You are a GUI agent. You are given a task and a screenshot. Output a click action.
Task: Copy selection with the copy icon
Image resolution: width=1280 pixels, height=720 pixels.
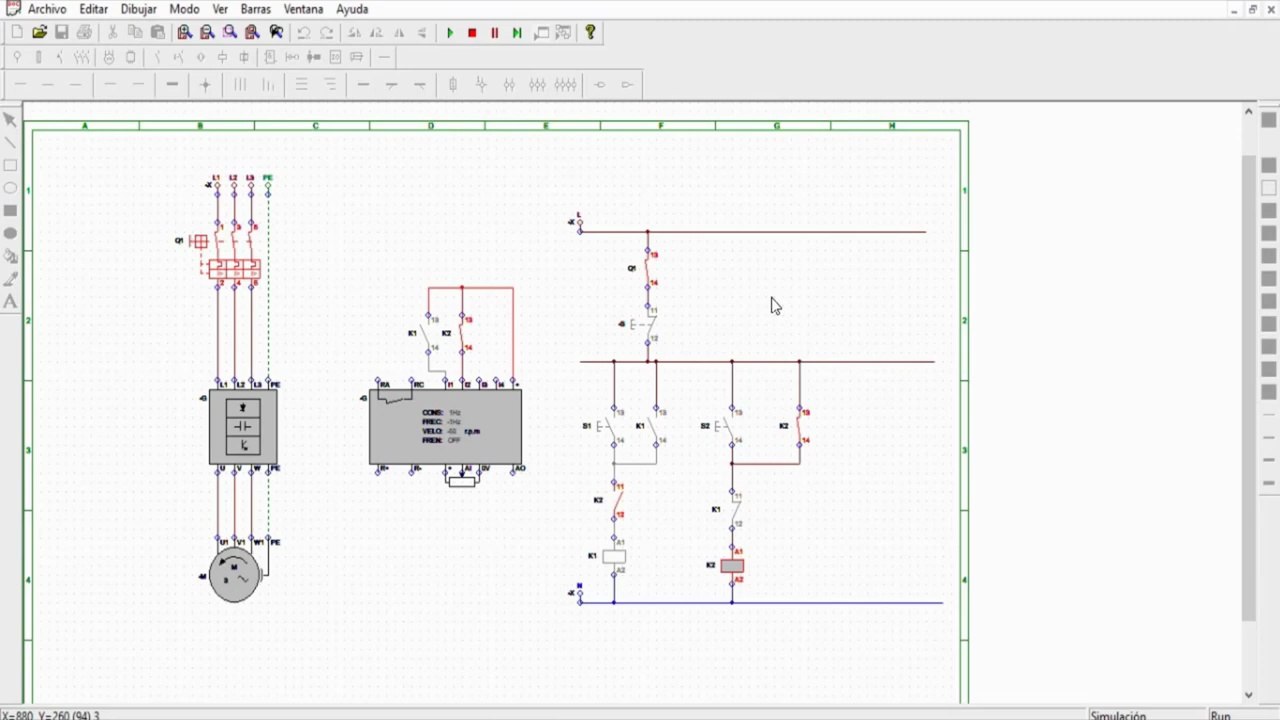[x=135, y=33]
